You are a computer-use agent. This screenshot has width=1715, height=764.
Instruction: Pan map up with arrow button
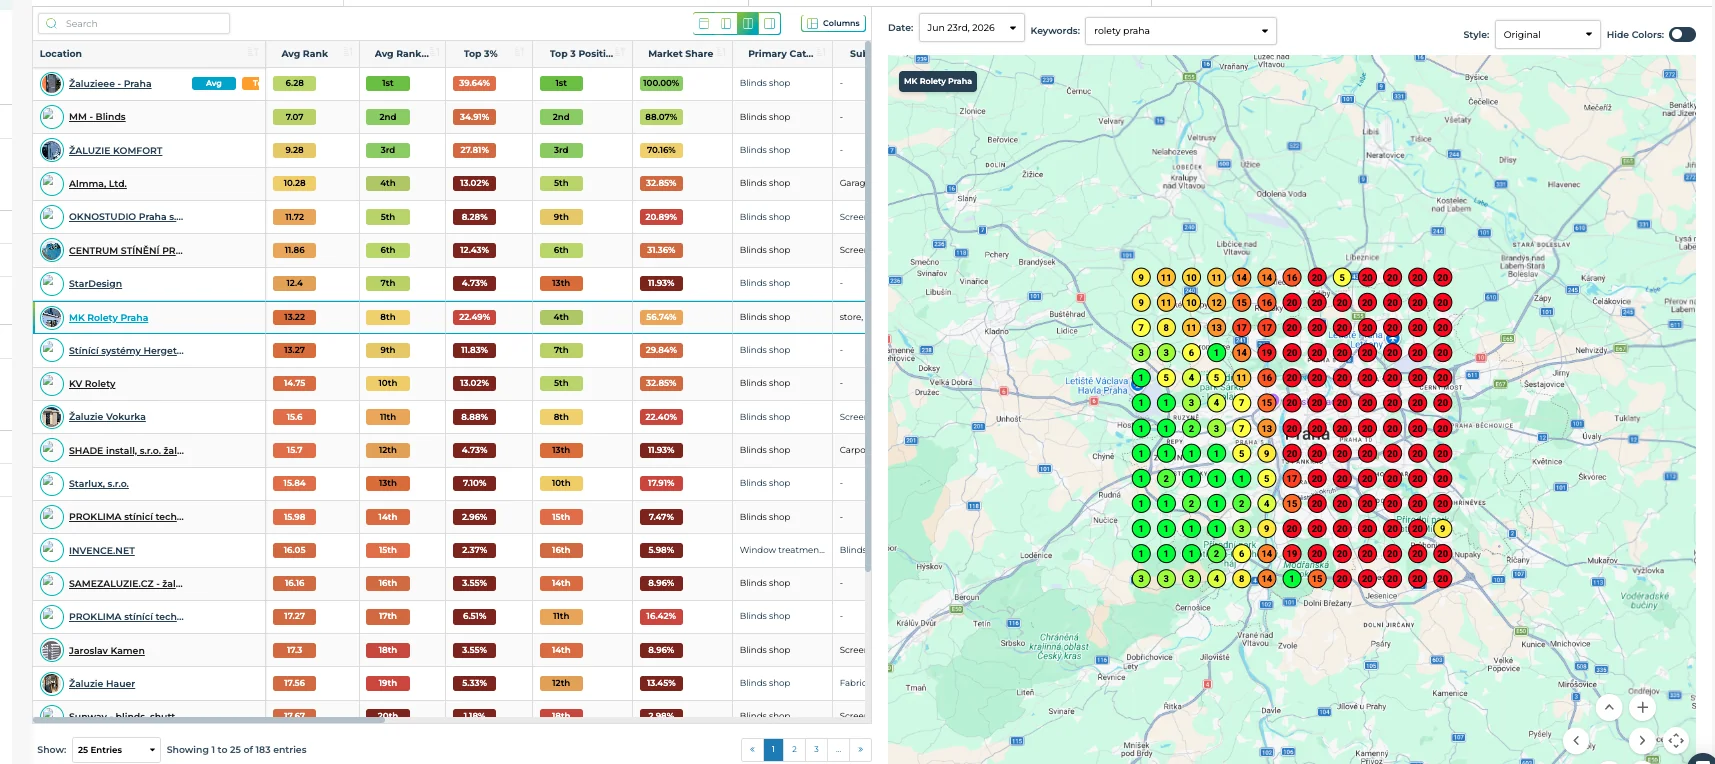point(1609,708)
